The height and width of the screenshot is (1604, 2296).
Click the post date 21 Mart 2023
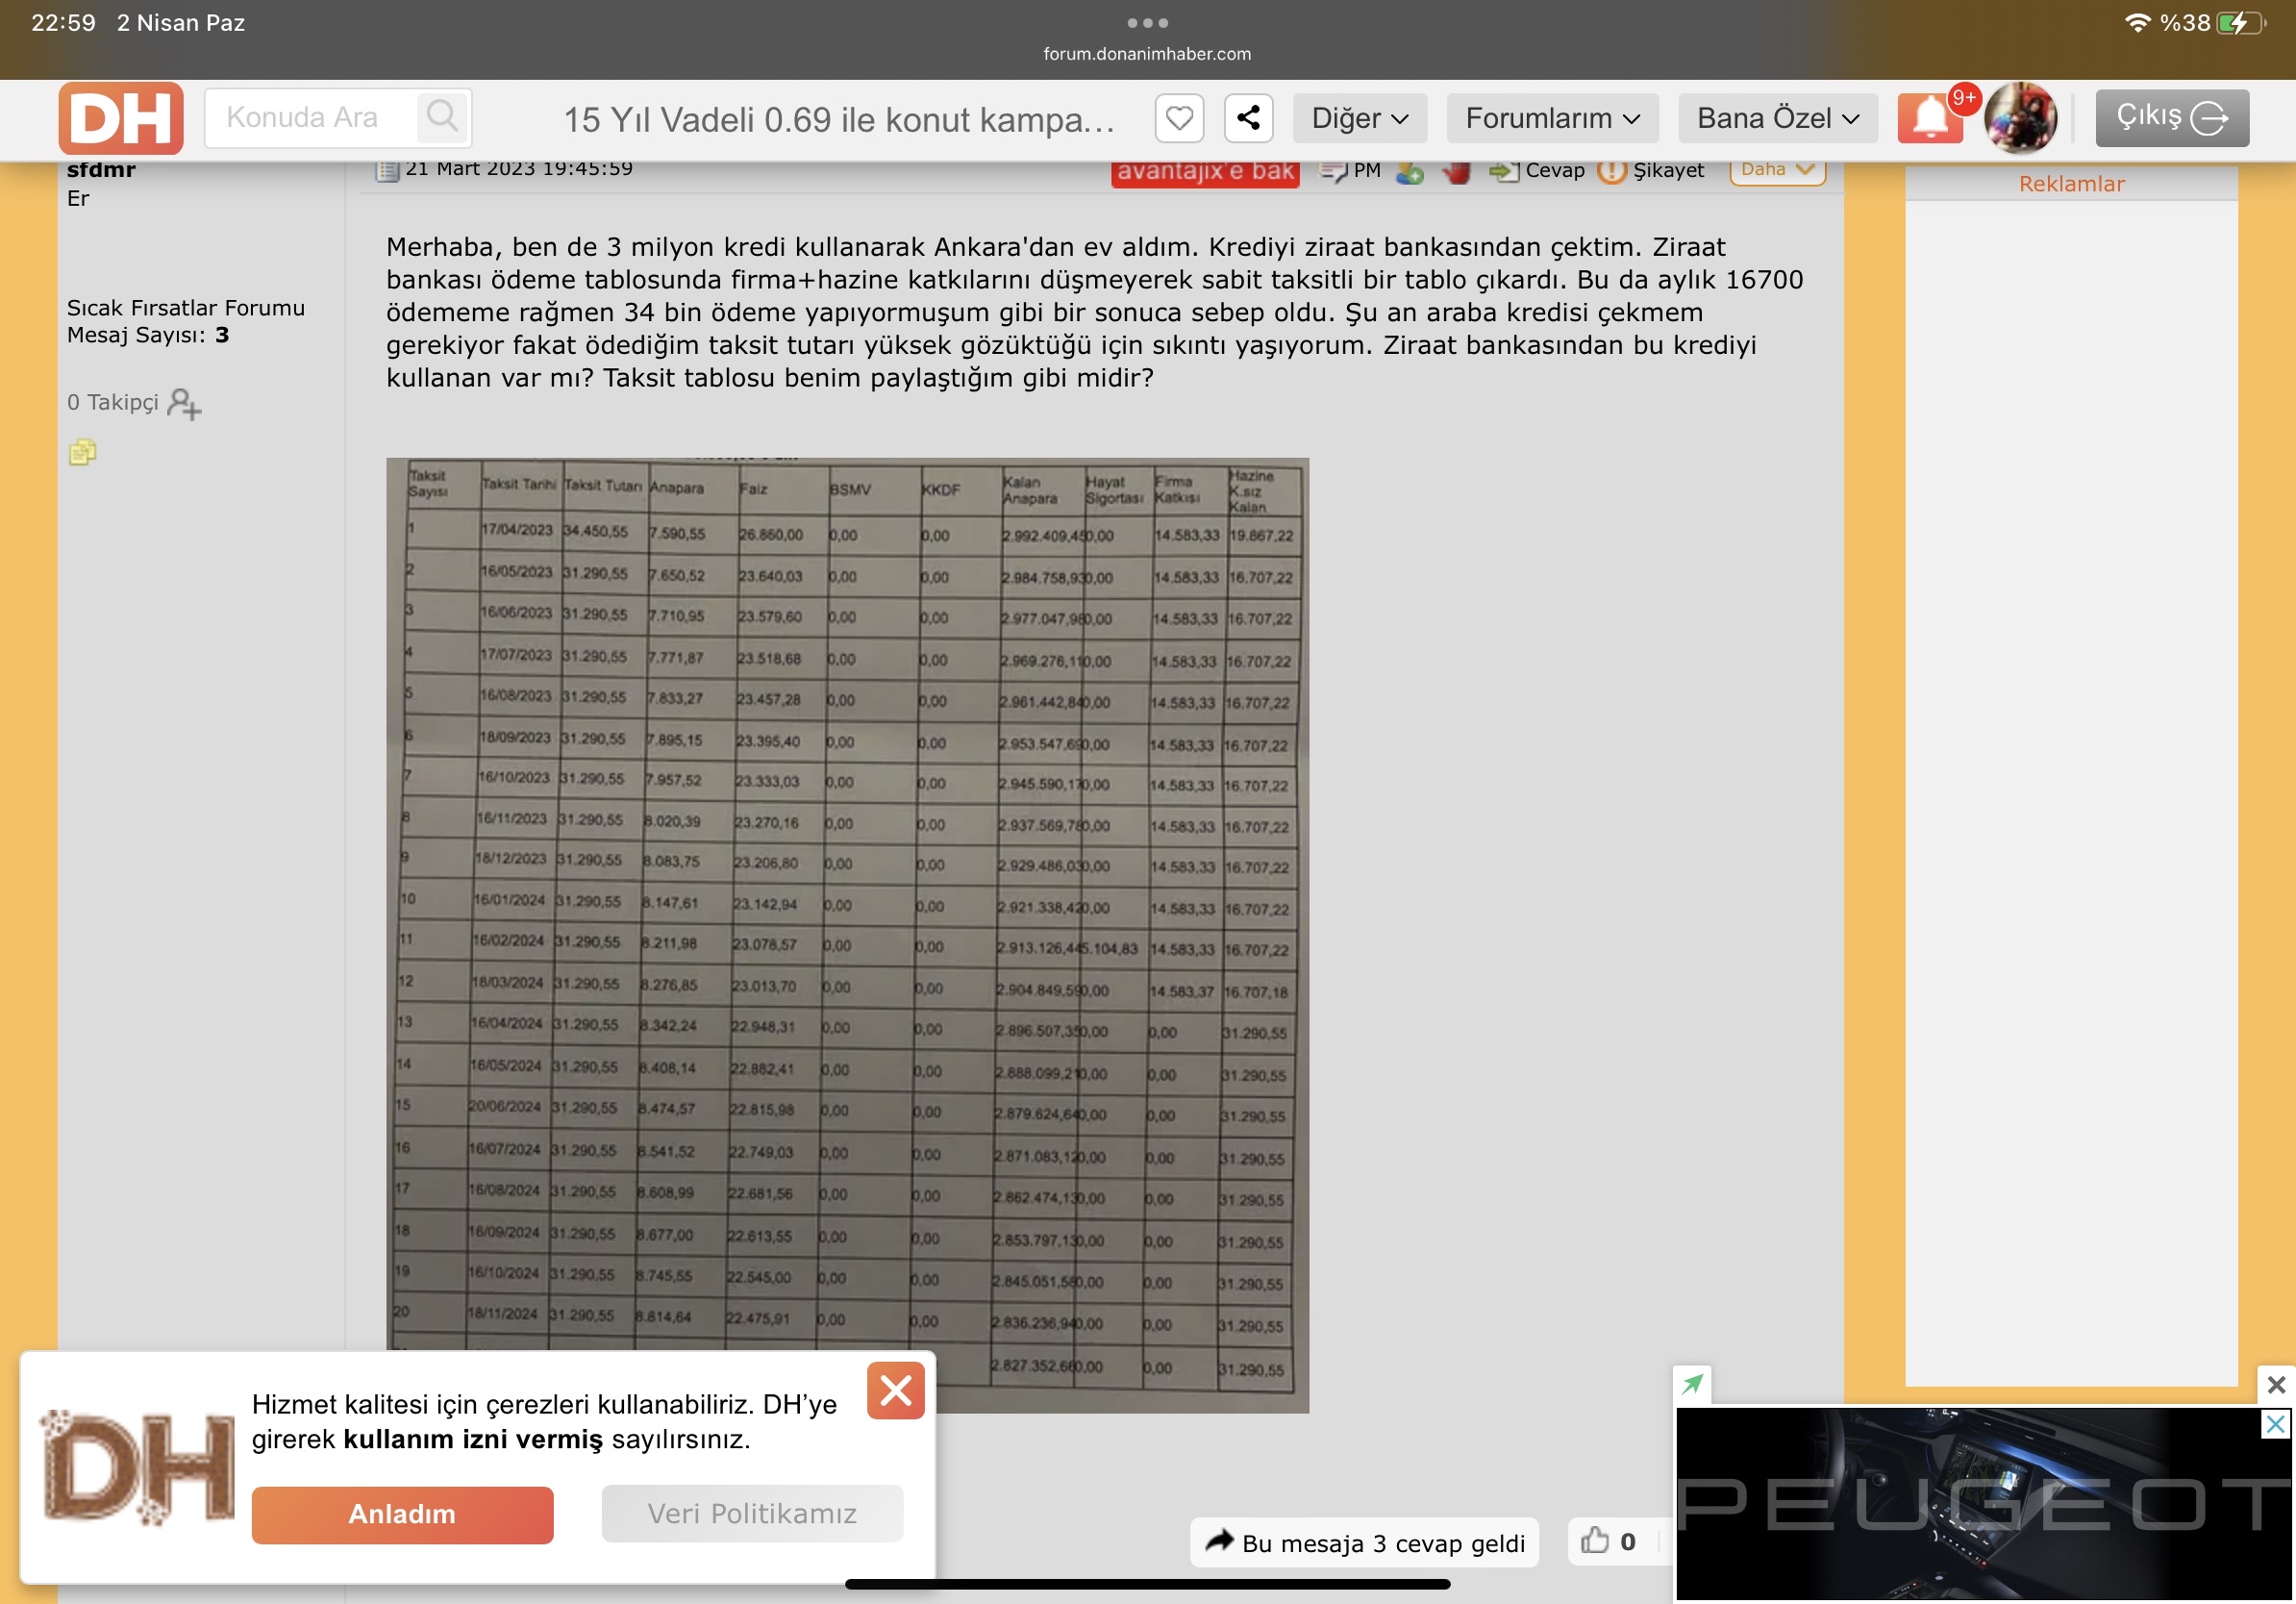tap(519, 169)
